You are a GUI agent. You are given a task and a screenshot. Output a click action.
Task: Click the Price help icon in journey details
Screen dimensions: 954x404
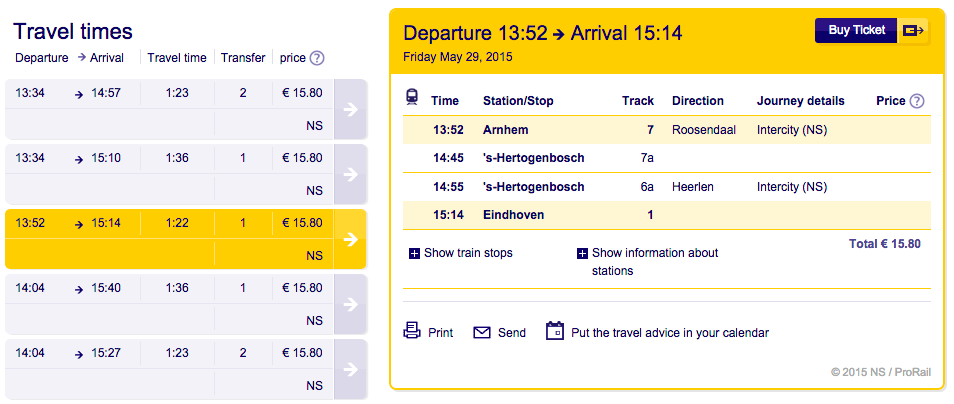pos(917,101)
